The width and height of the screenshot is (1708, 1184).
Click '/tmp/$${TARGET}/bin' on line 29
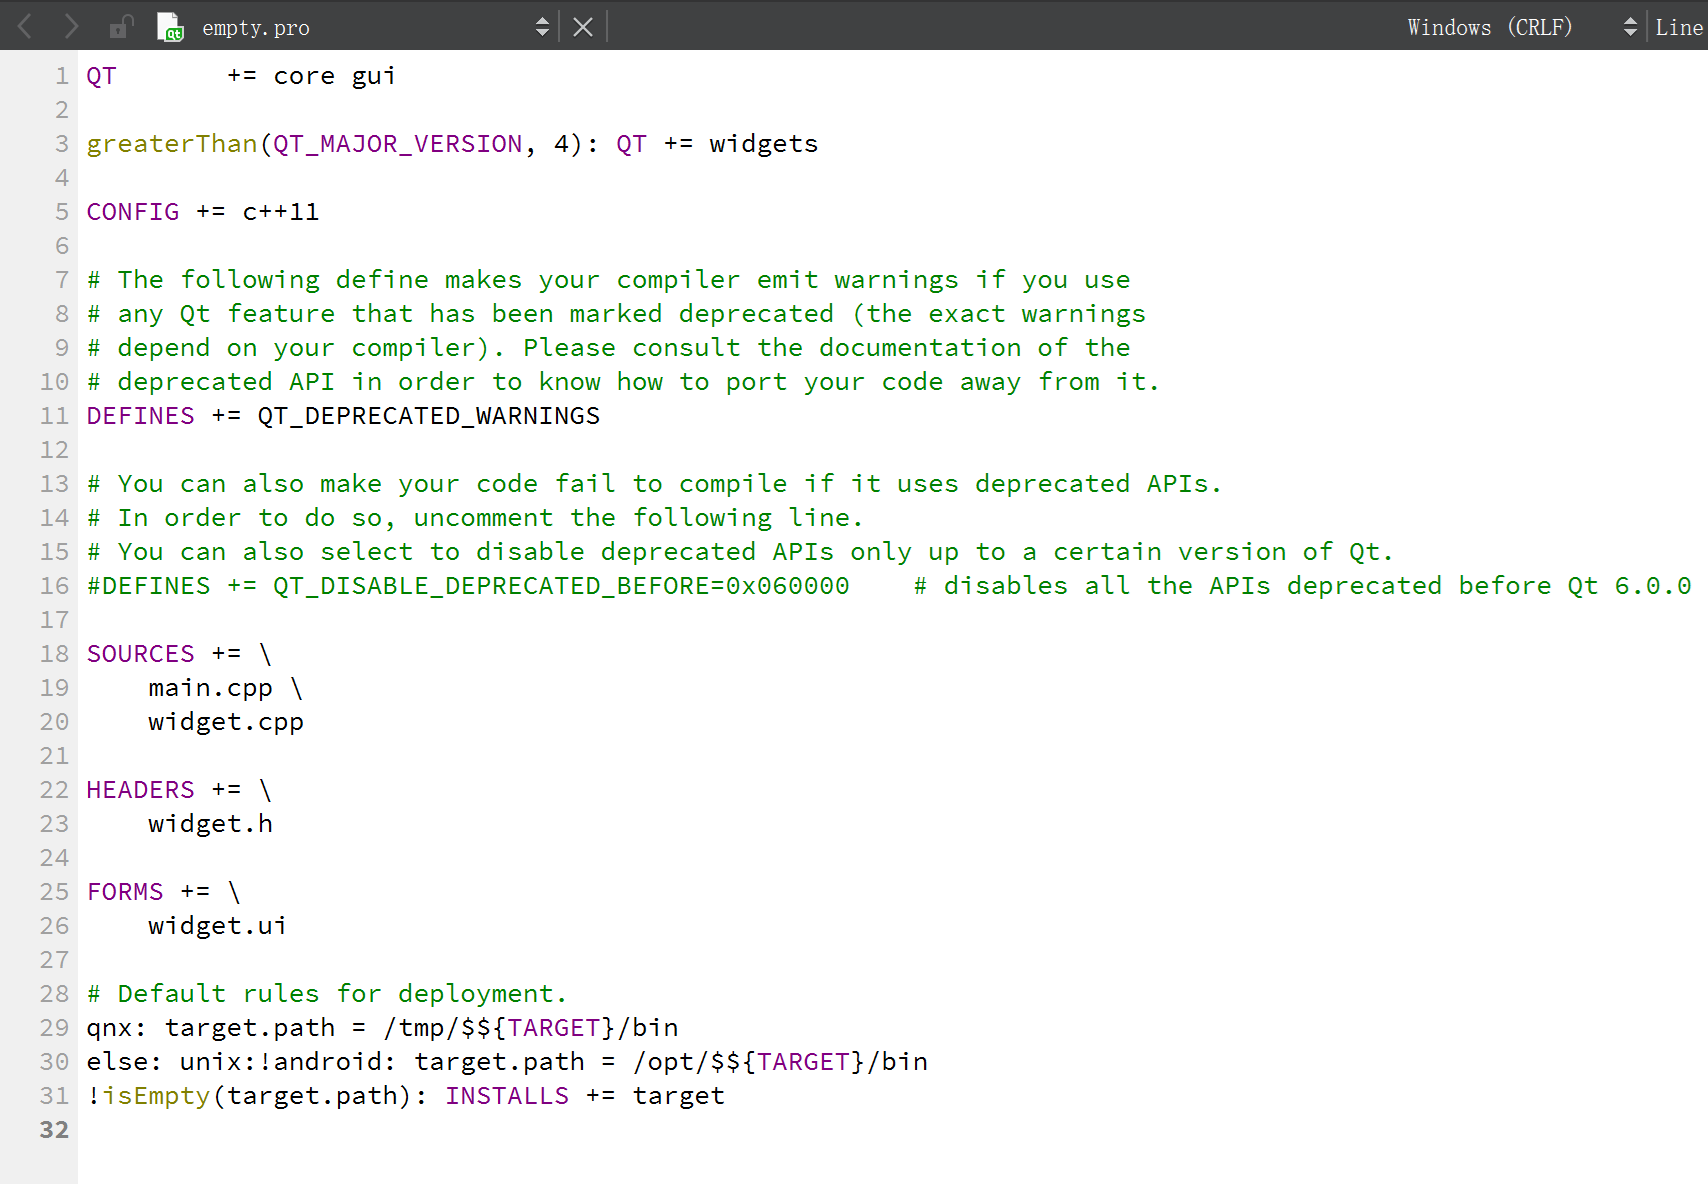(531, 1028)
